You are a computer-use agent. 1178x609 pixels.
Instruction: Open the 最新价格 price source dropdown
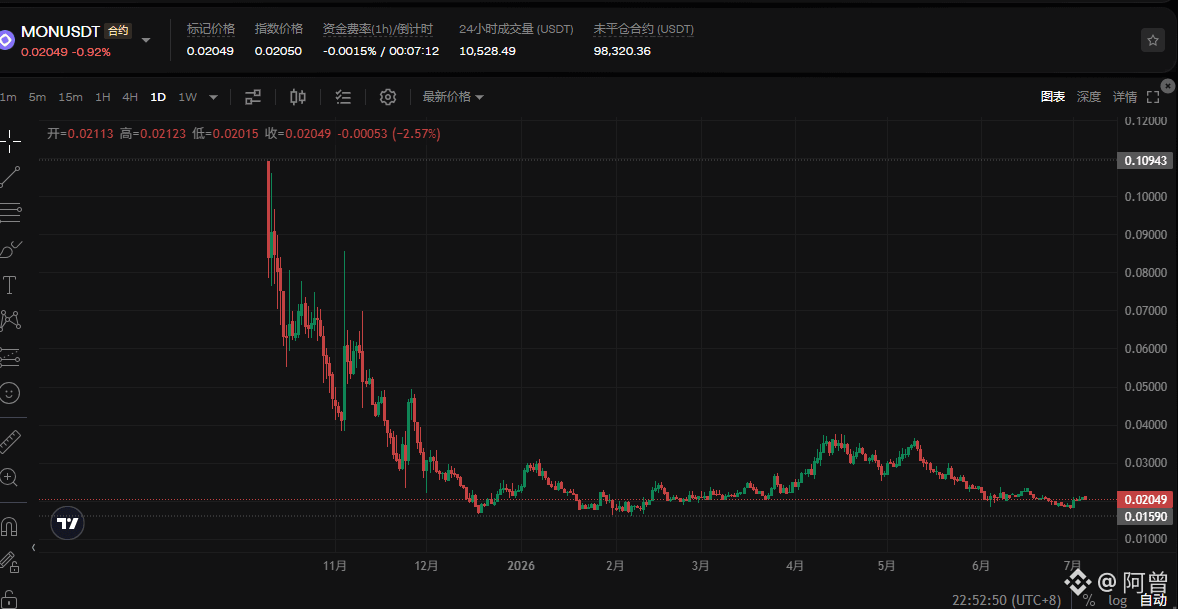(x=453, y=96)
